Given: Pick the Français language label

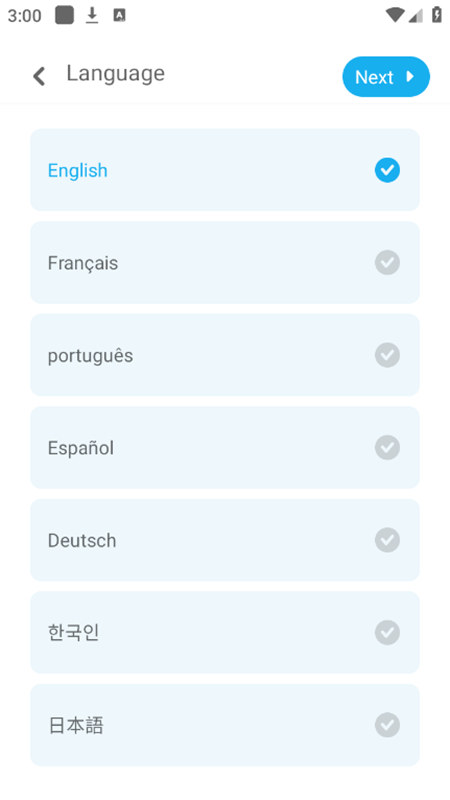Looking at the screenshot, I should [83, 263].
